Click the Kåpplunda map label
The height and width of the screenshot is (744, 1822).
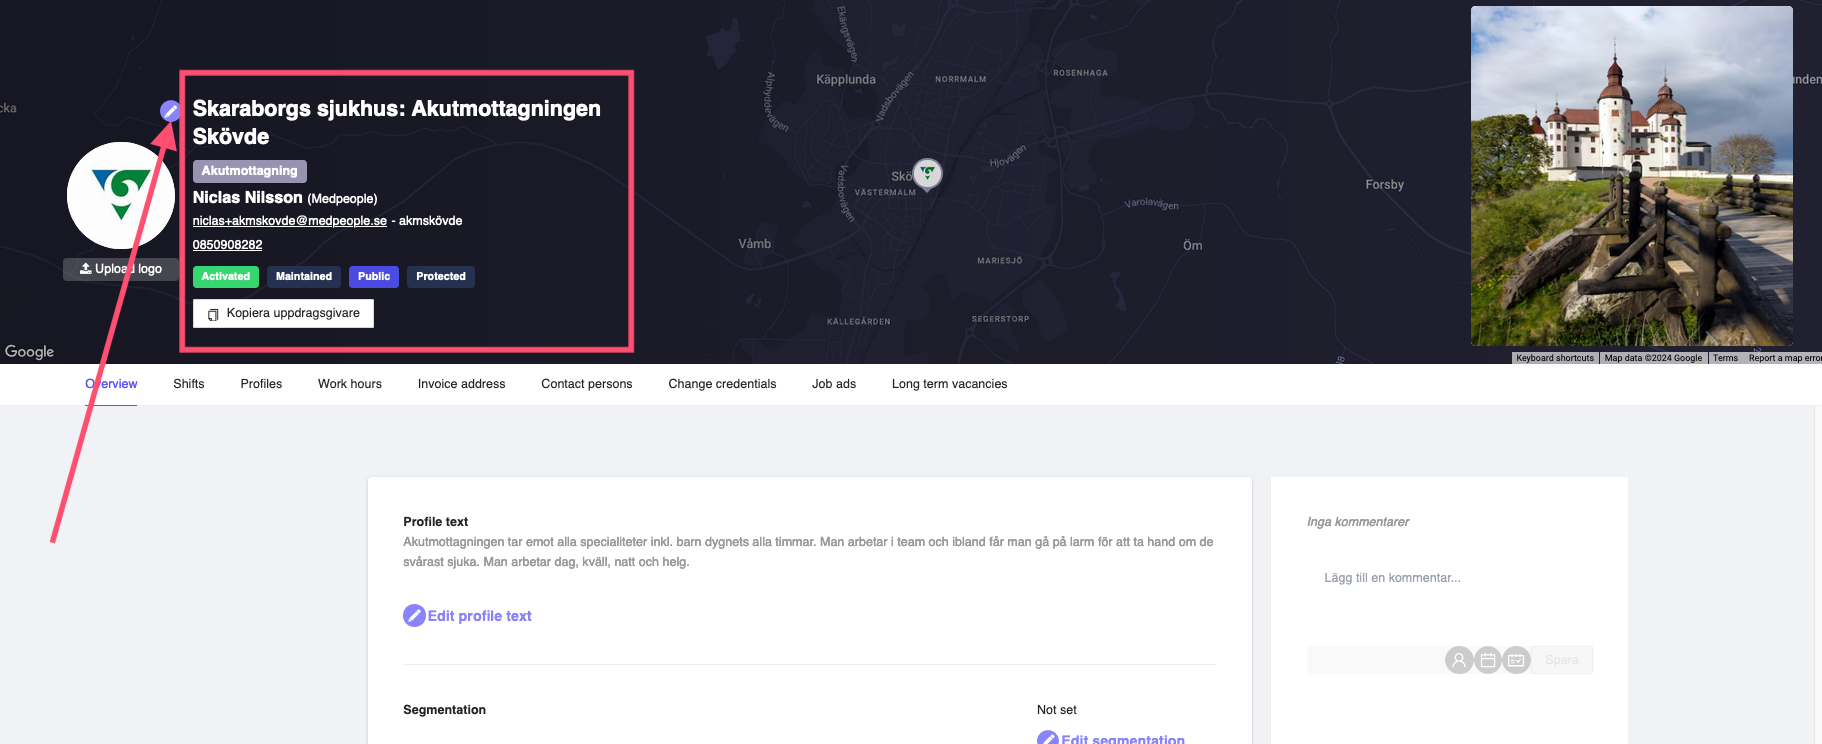pos(846,80)
